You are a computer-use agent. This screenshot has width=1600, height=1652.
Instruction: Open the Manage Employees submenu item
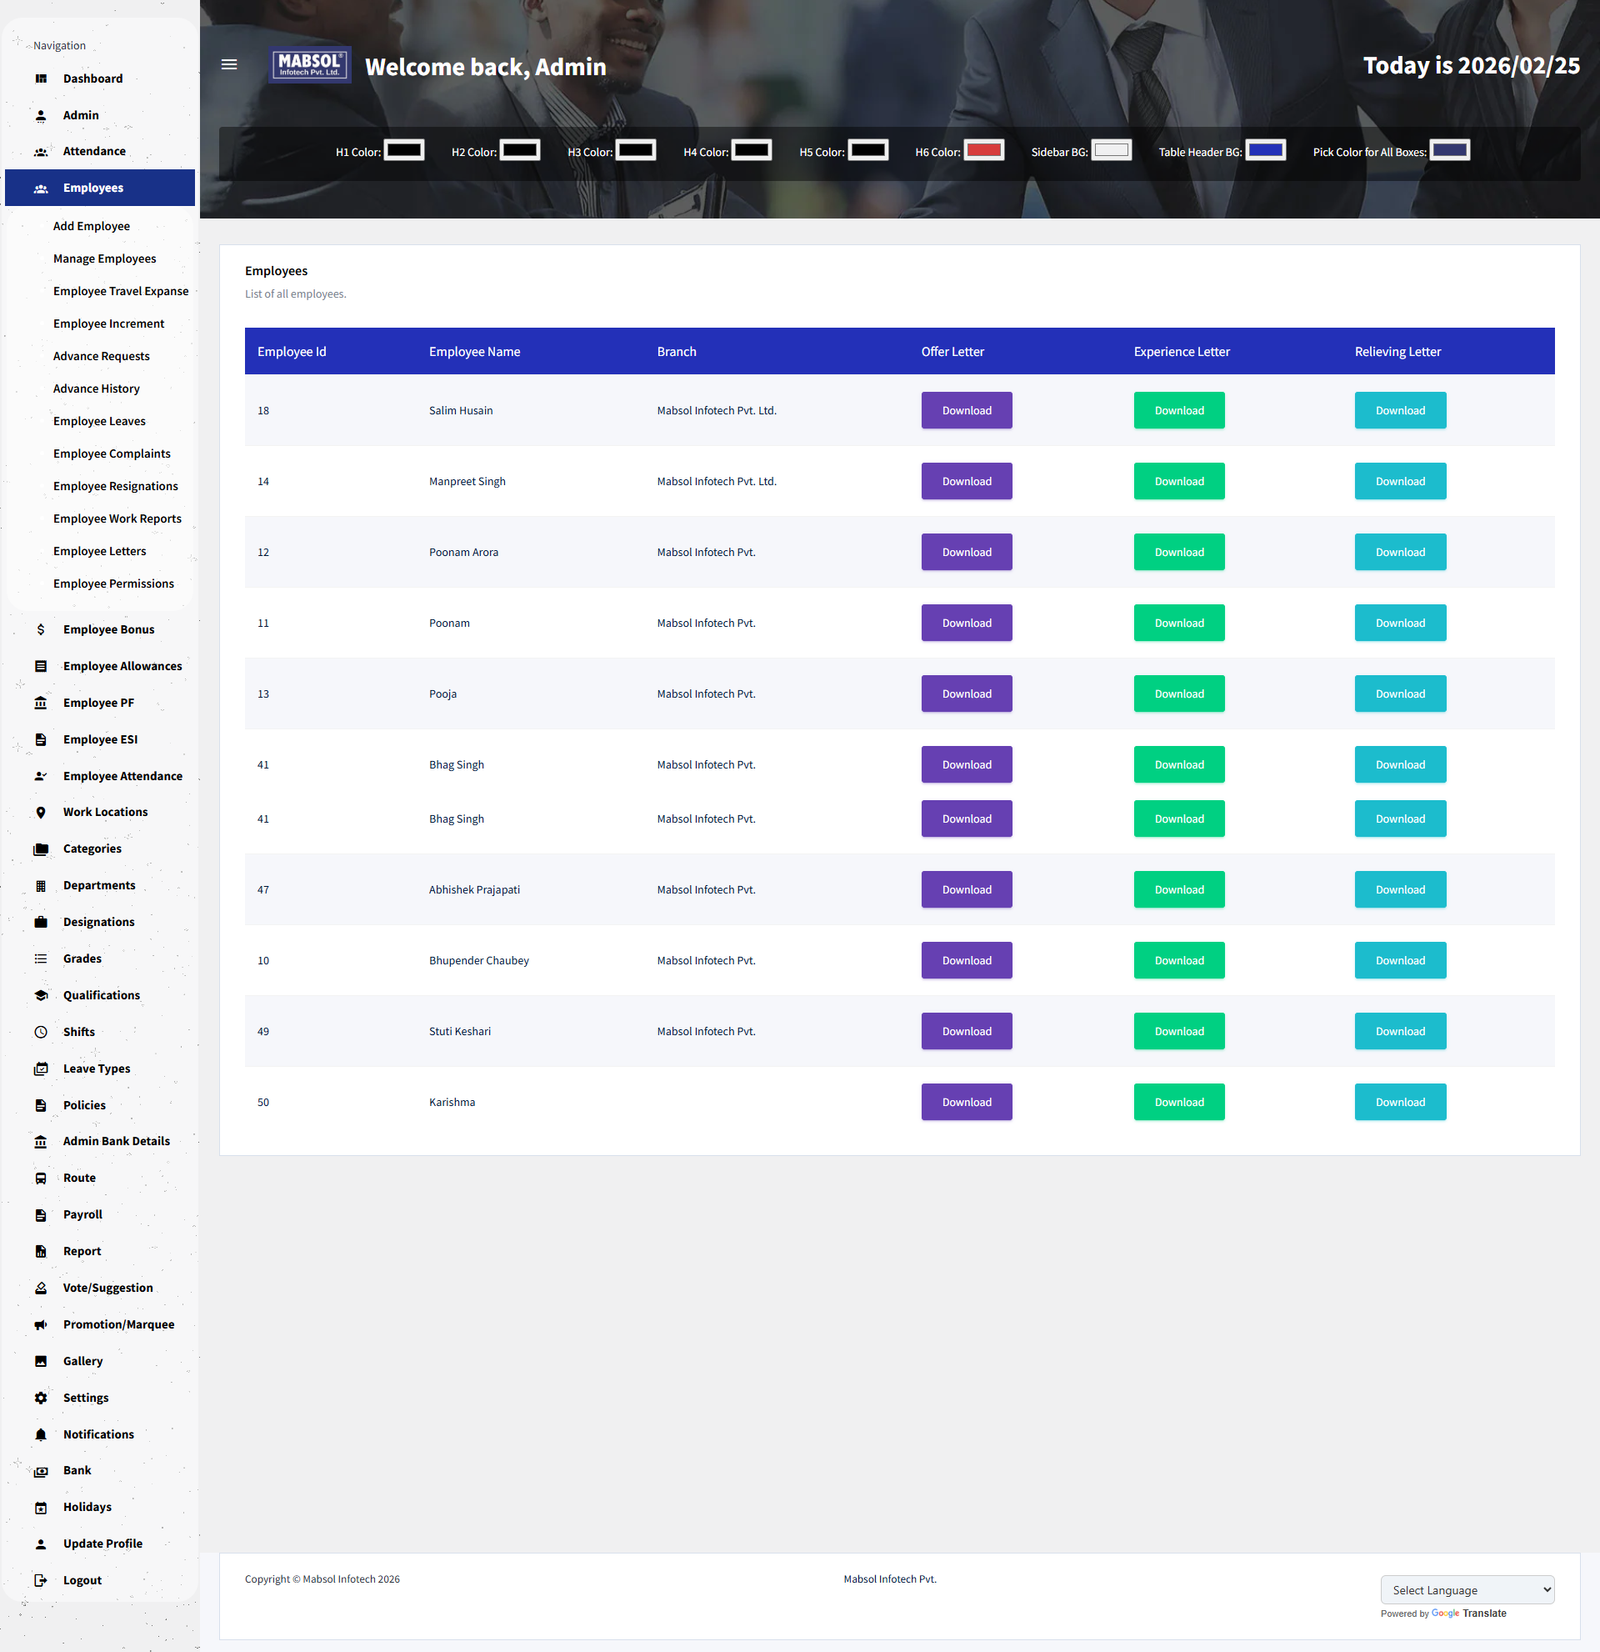coord(105,259)
